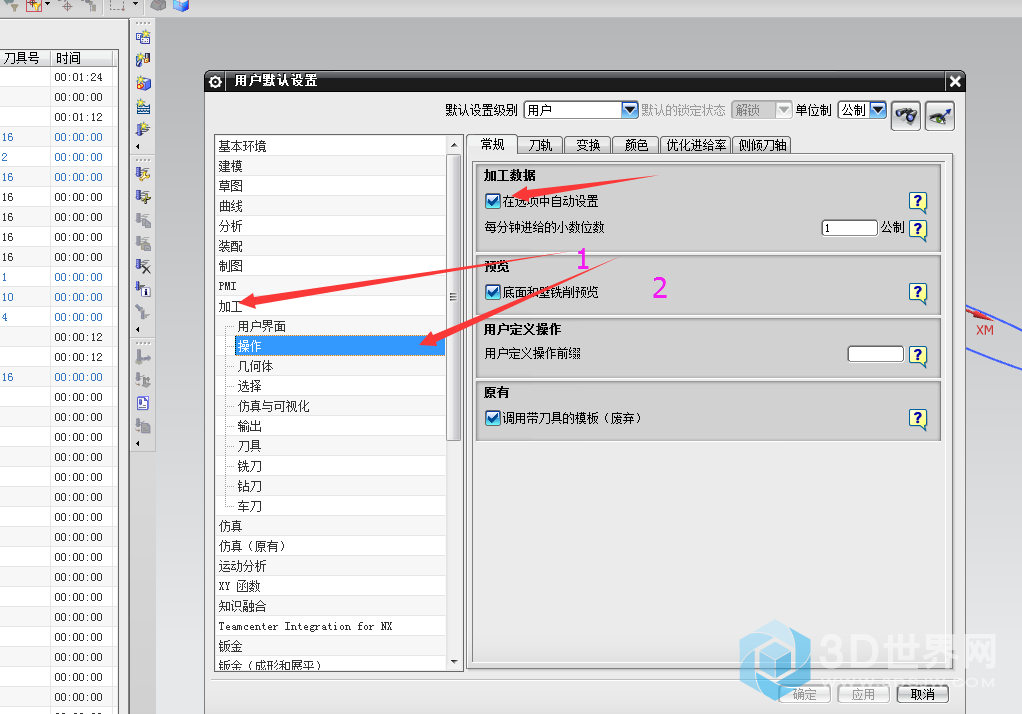Click the Create Operation toolbar icon
The width and height of the screenshot is (1022, 714).
click(x=143, y=129)
